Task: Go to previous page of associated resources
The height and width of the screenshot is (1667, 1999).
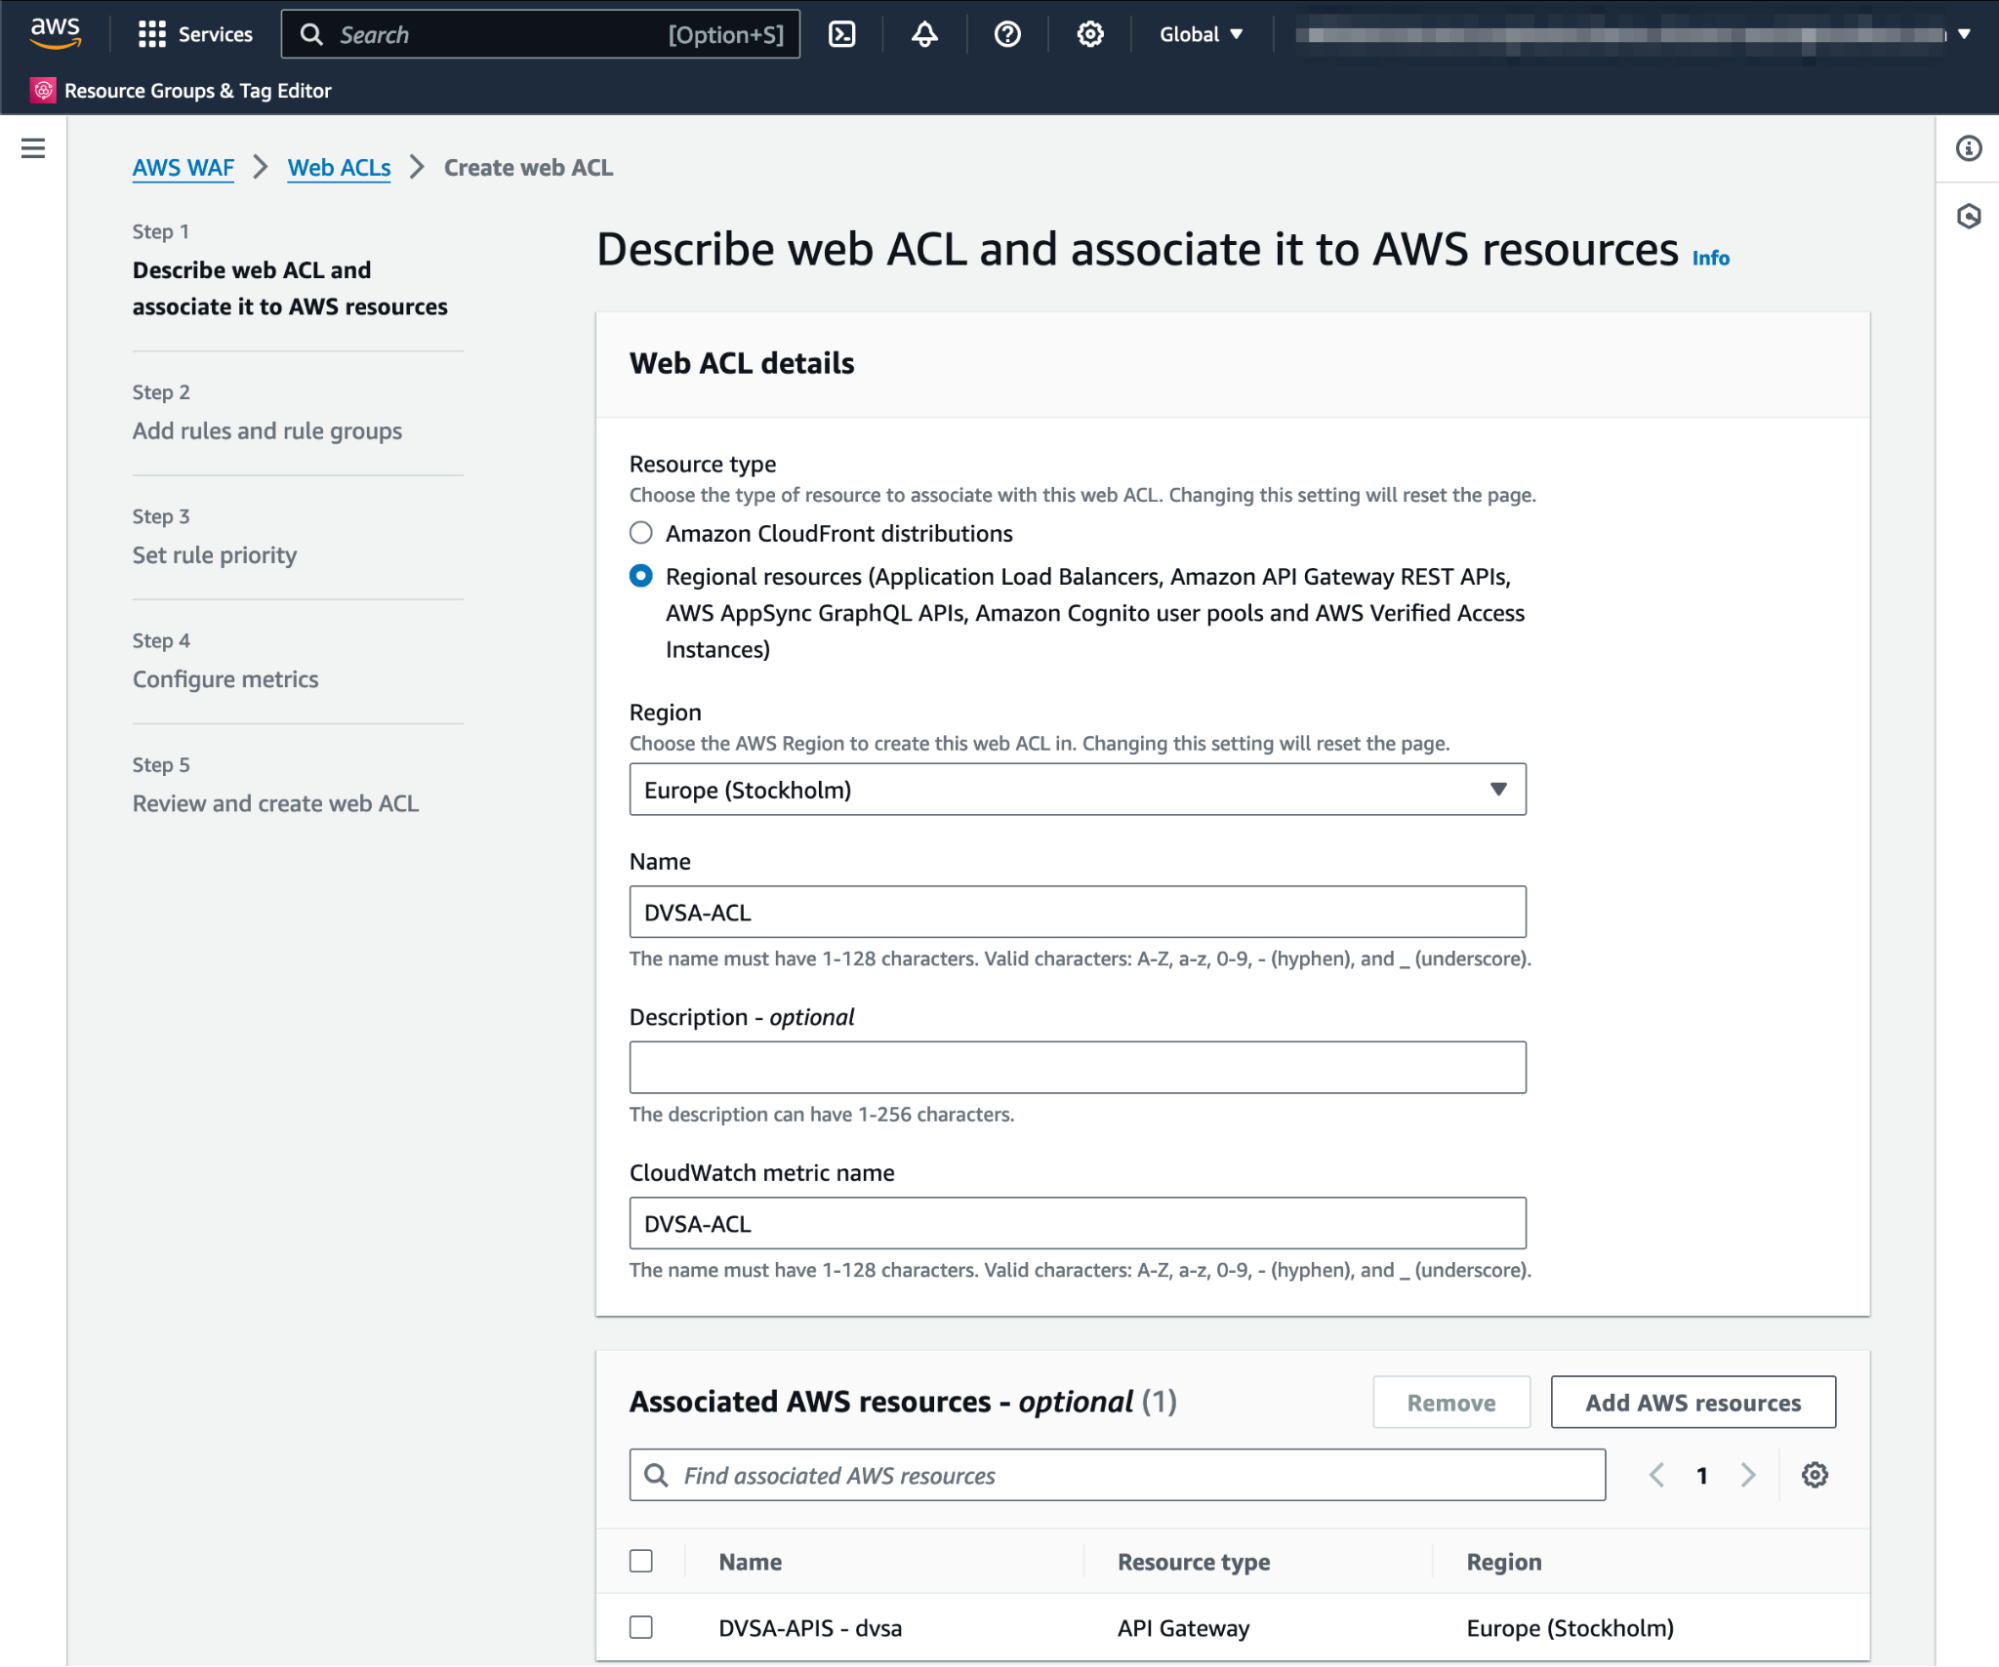Action: coord(1656,1475)
